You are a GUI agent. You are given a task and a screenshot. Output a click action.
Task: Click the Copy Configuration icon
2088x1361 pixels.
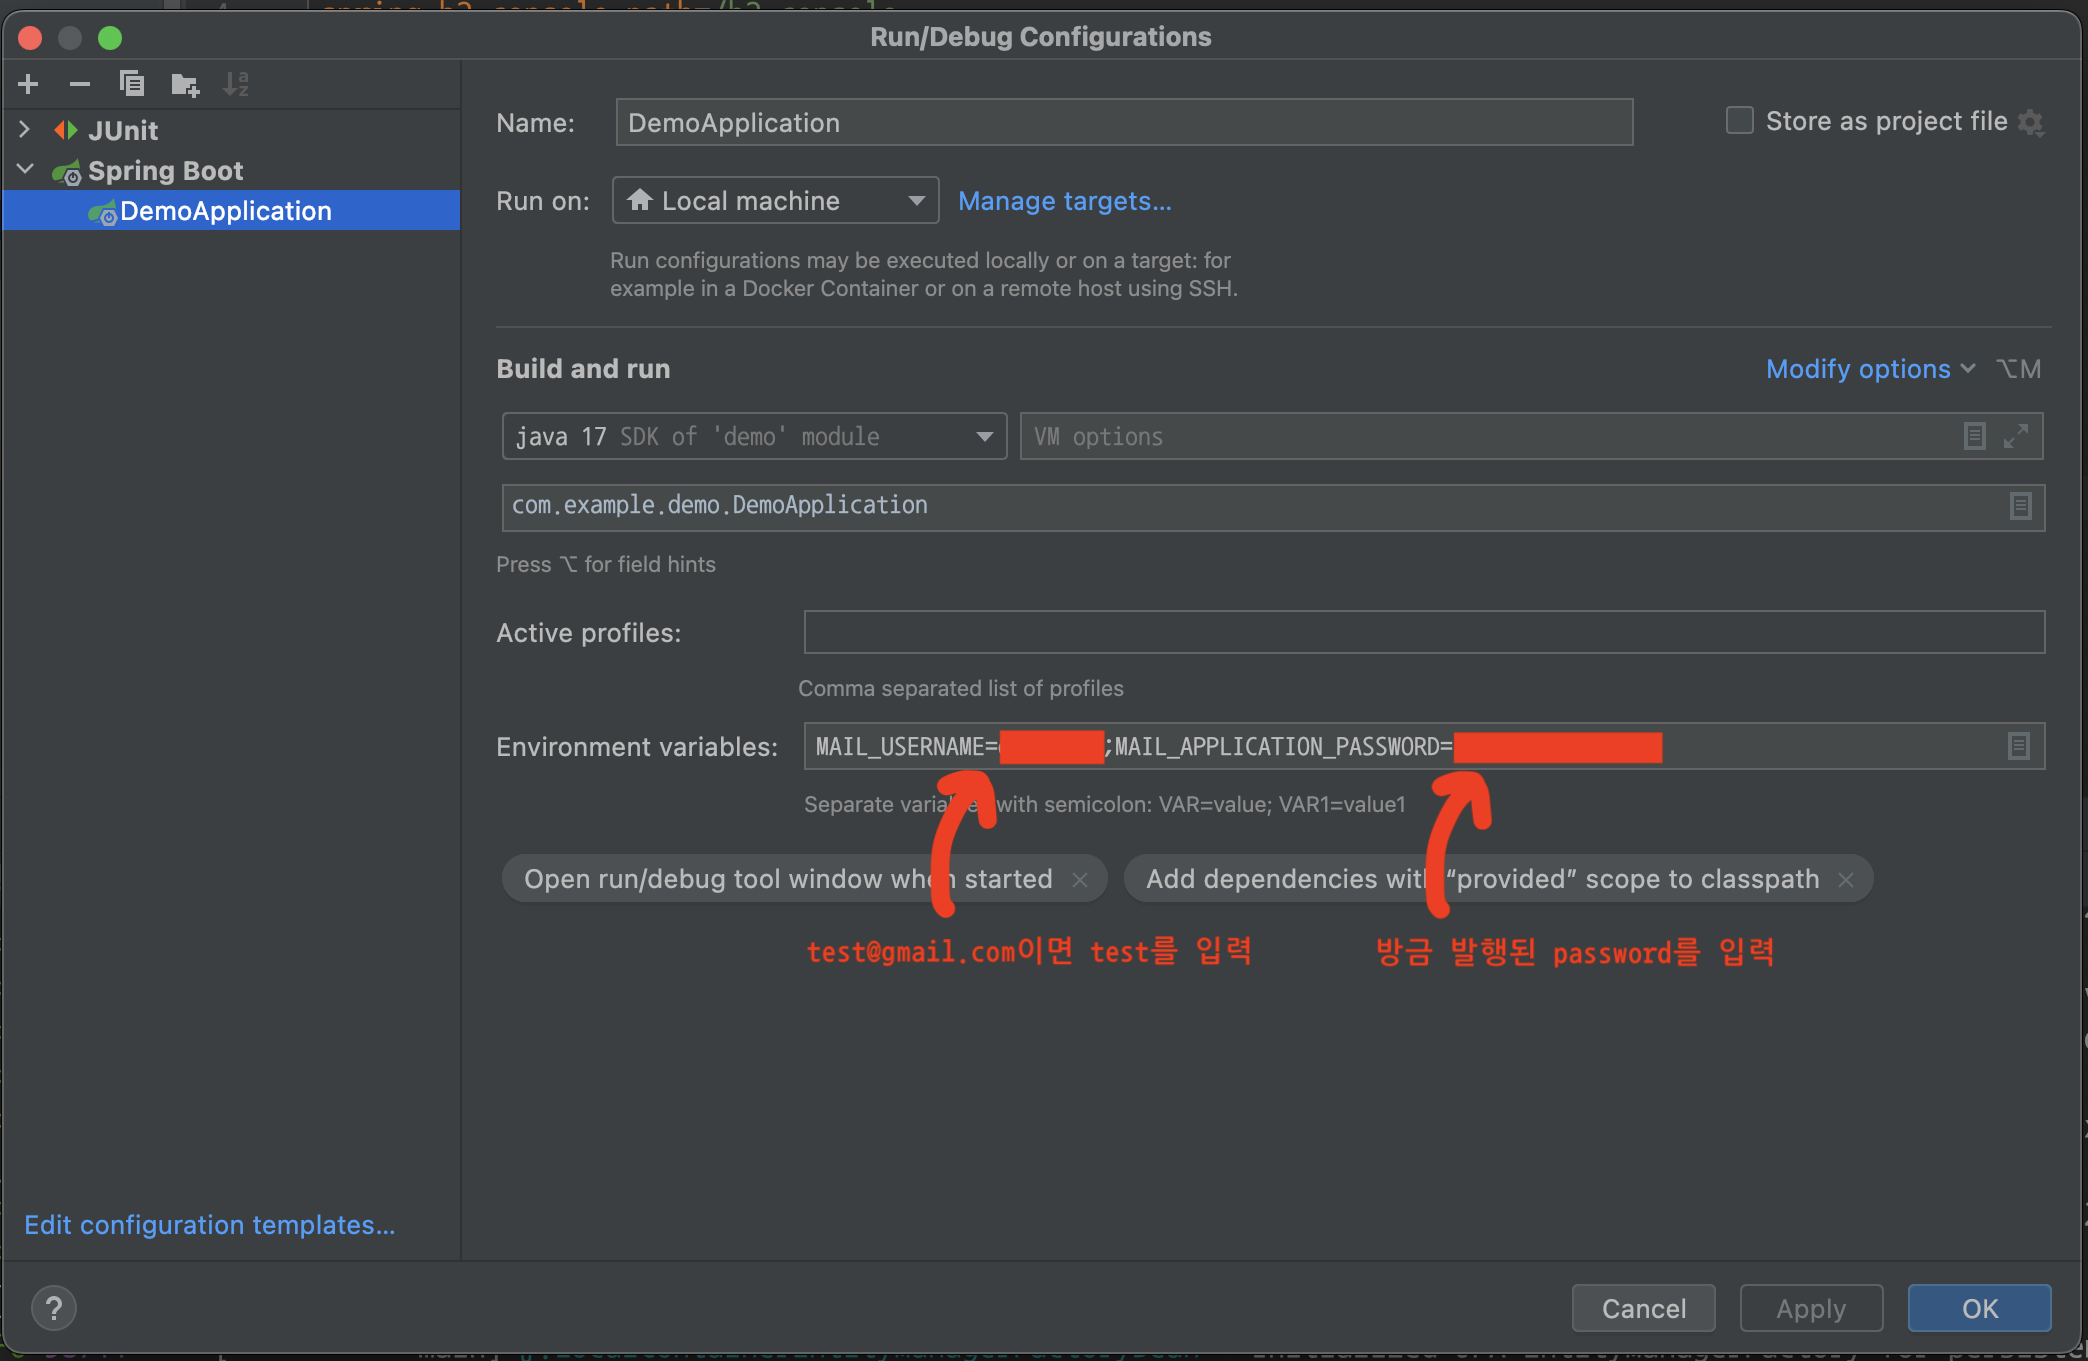[x=132, y=84]
